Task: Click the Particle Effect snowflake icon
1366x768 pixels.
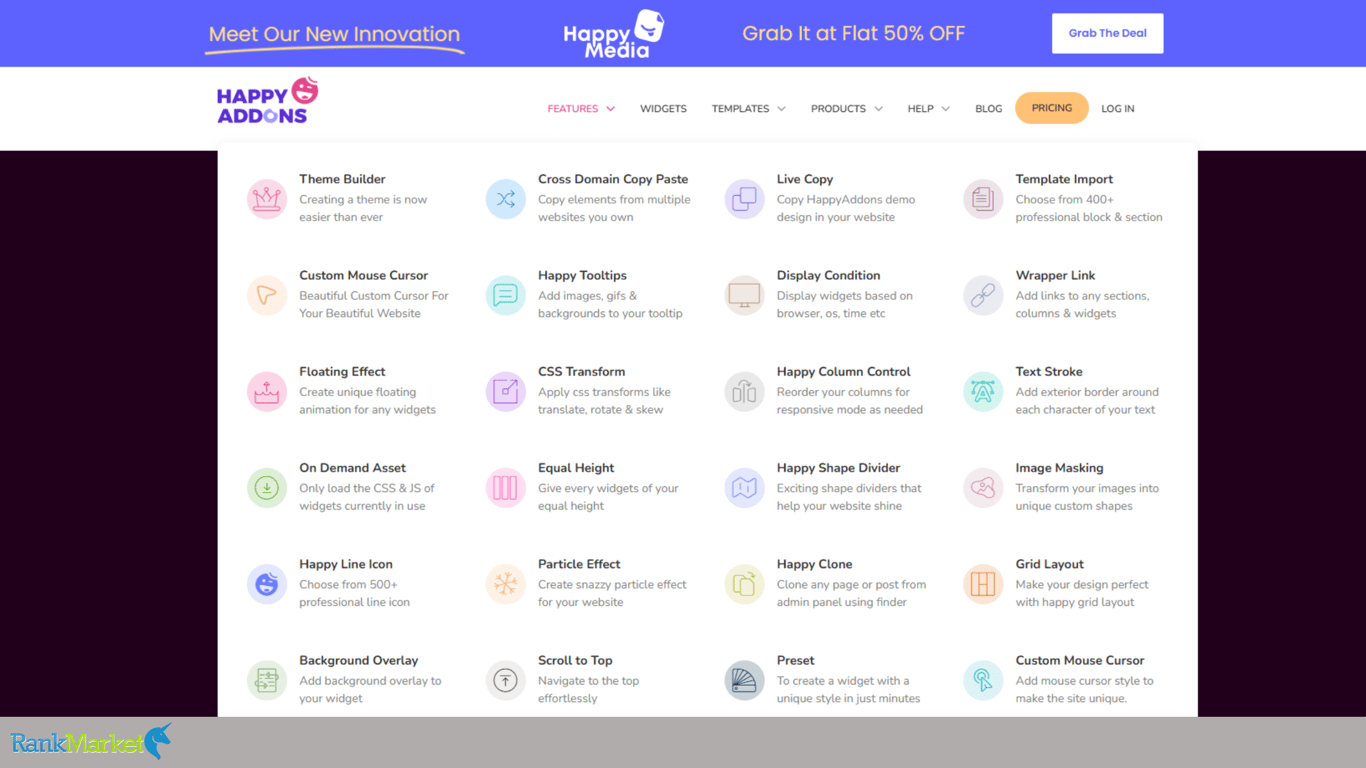Action: coord(506,584)
